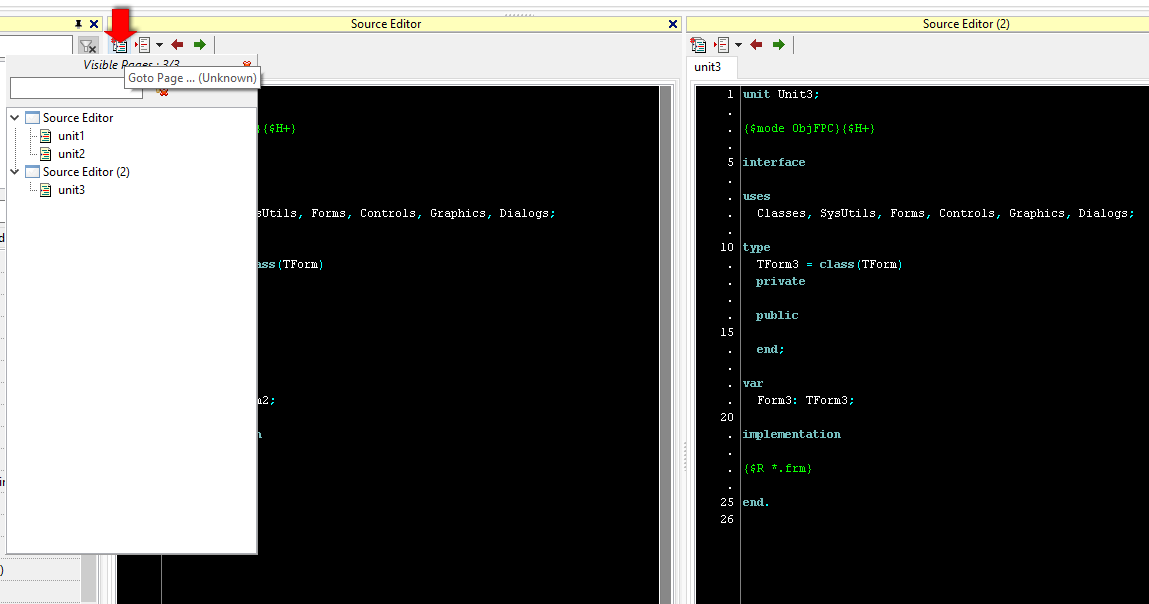Click the pin icon of left docked panel
This screenshot has height=604, width=1149.
coord(78,23)
